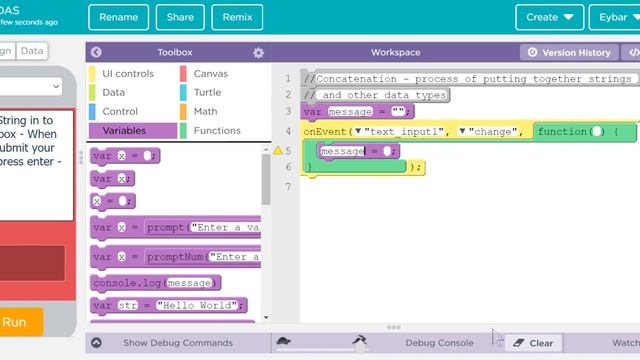Pick the var str = "Hello World" block
The width and height of the screenshot is (640, 360).
coord(168,305)
